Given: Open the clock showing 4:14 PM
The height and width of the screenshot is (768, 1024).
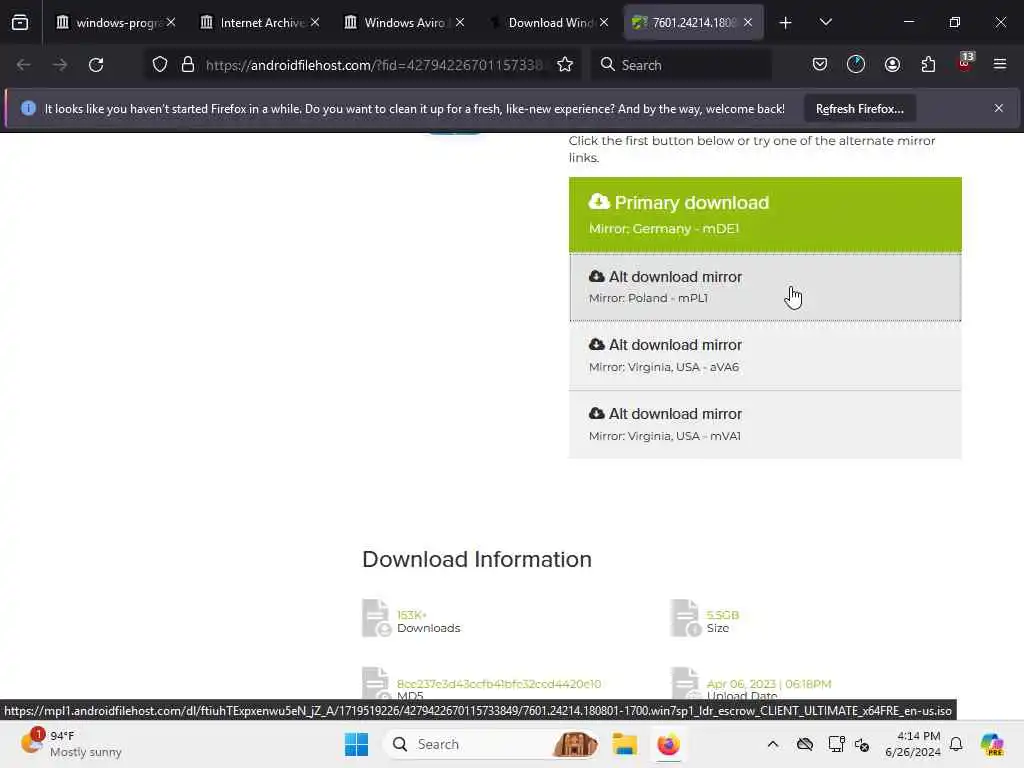Looking at the screenshot, I should pos(912,744).
